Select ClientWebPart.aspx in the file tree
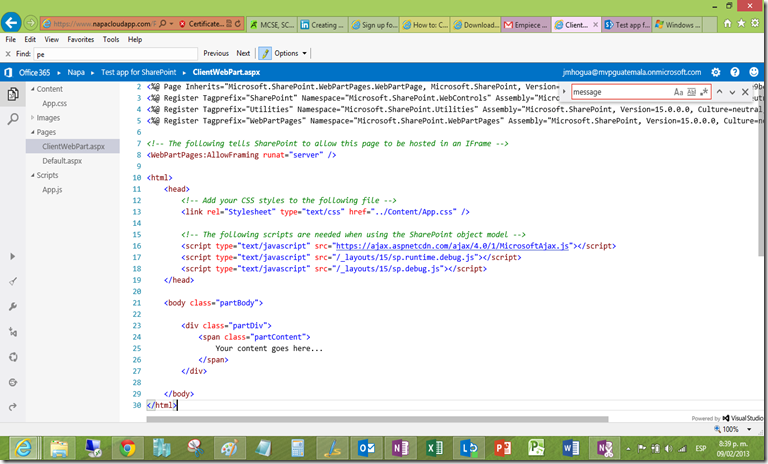Image resolution: width=768 pixels, height=464 pixels. click(72, 146)
